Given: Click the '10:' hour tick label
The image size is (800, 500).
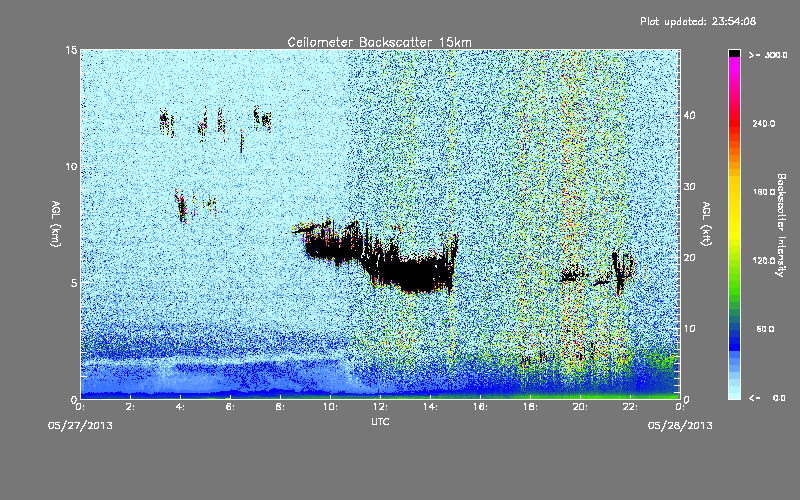Looking at the screenshot, I should [x=330, y=407].
